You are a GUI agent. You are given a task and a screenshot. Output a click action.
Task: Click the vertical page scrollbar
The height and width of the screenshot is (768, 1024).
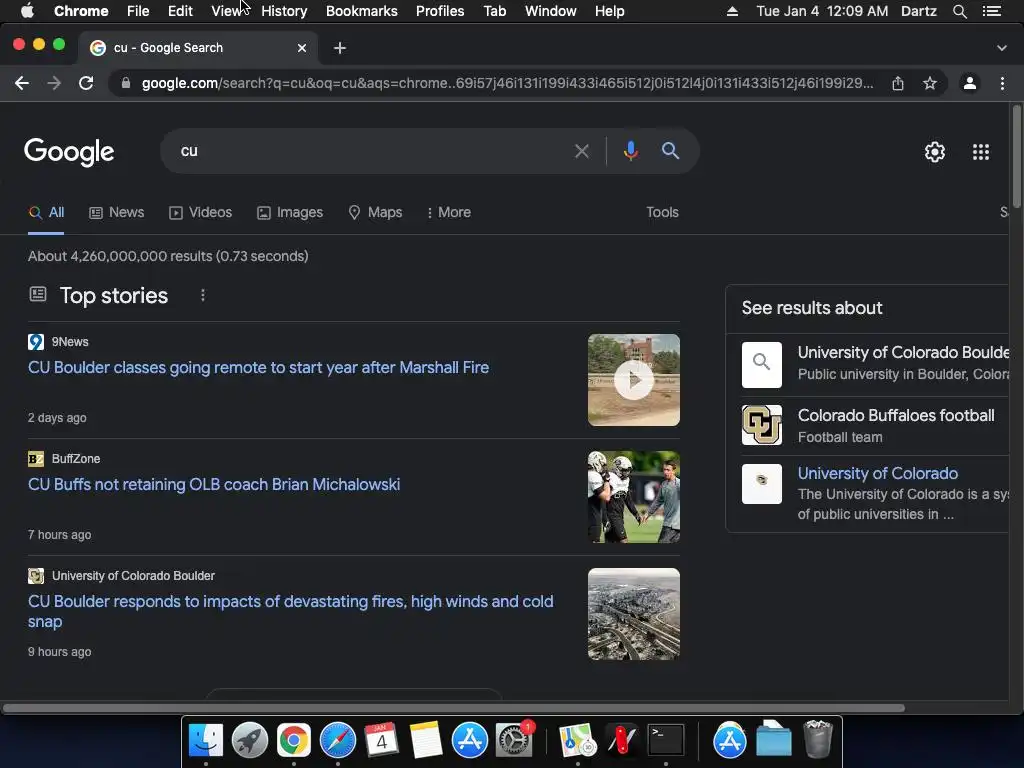(x=1016, y=157)
